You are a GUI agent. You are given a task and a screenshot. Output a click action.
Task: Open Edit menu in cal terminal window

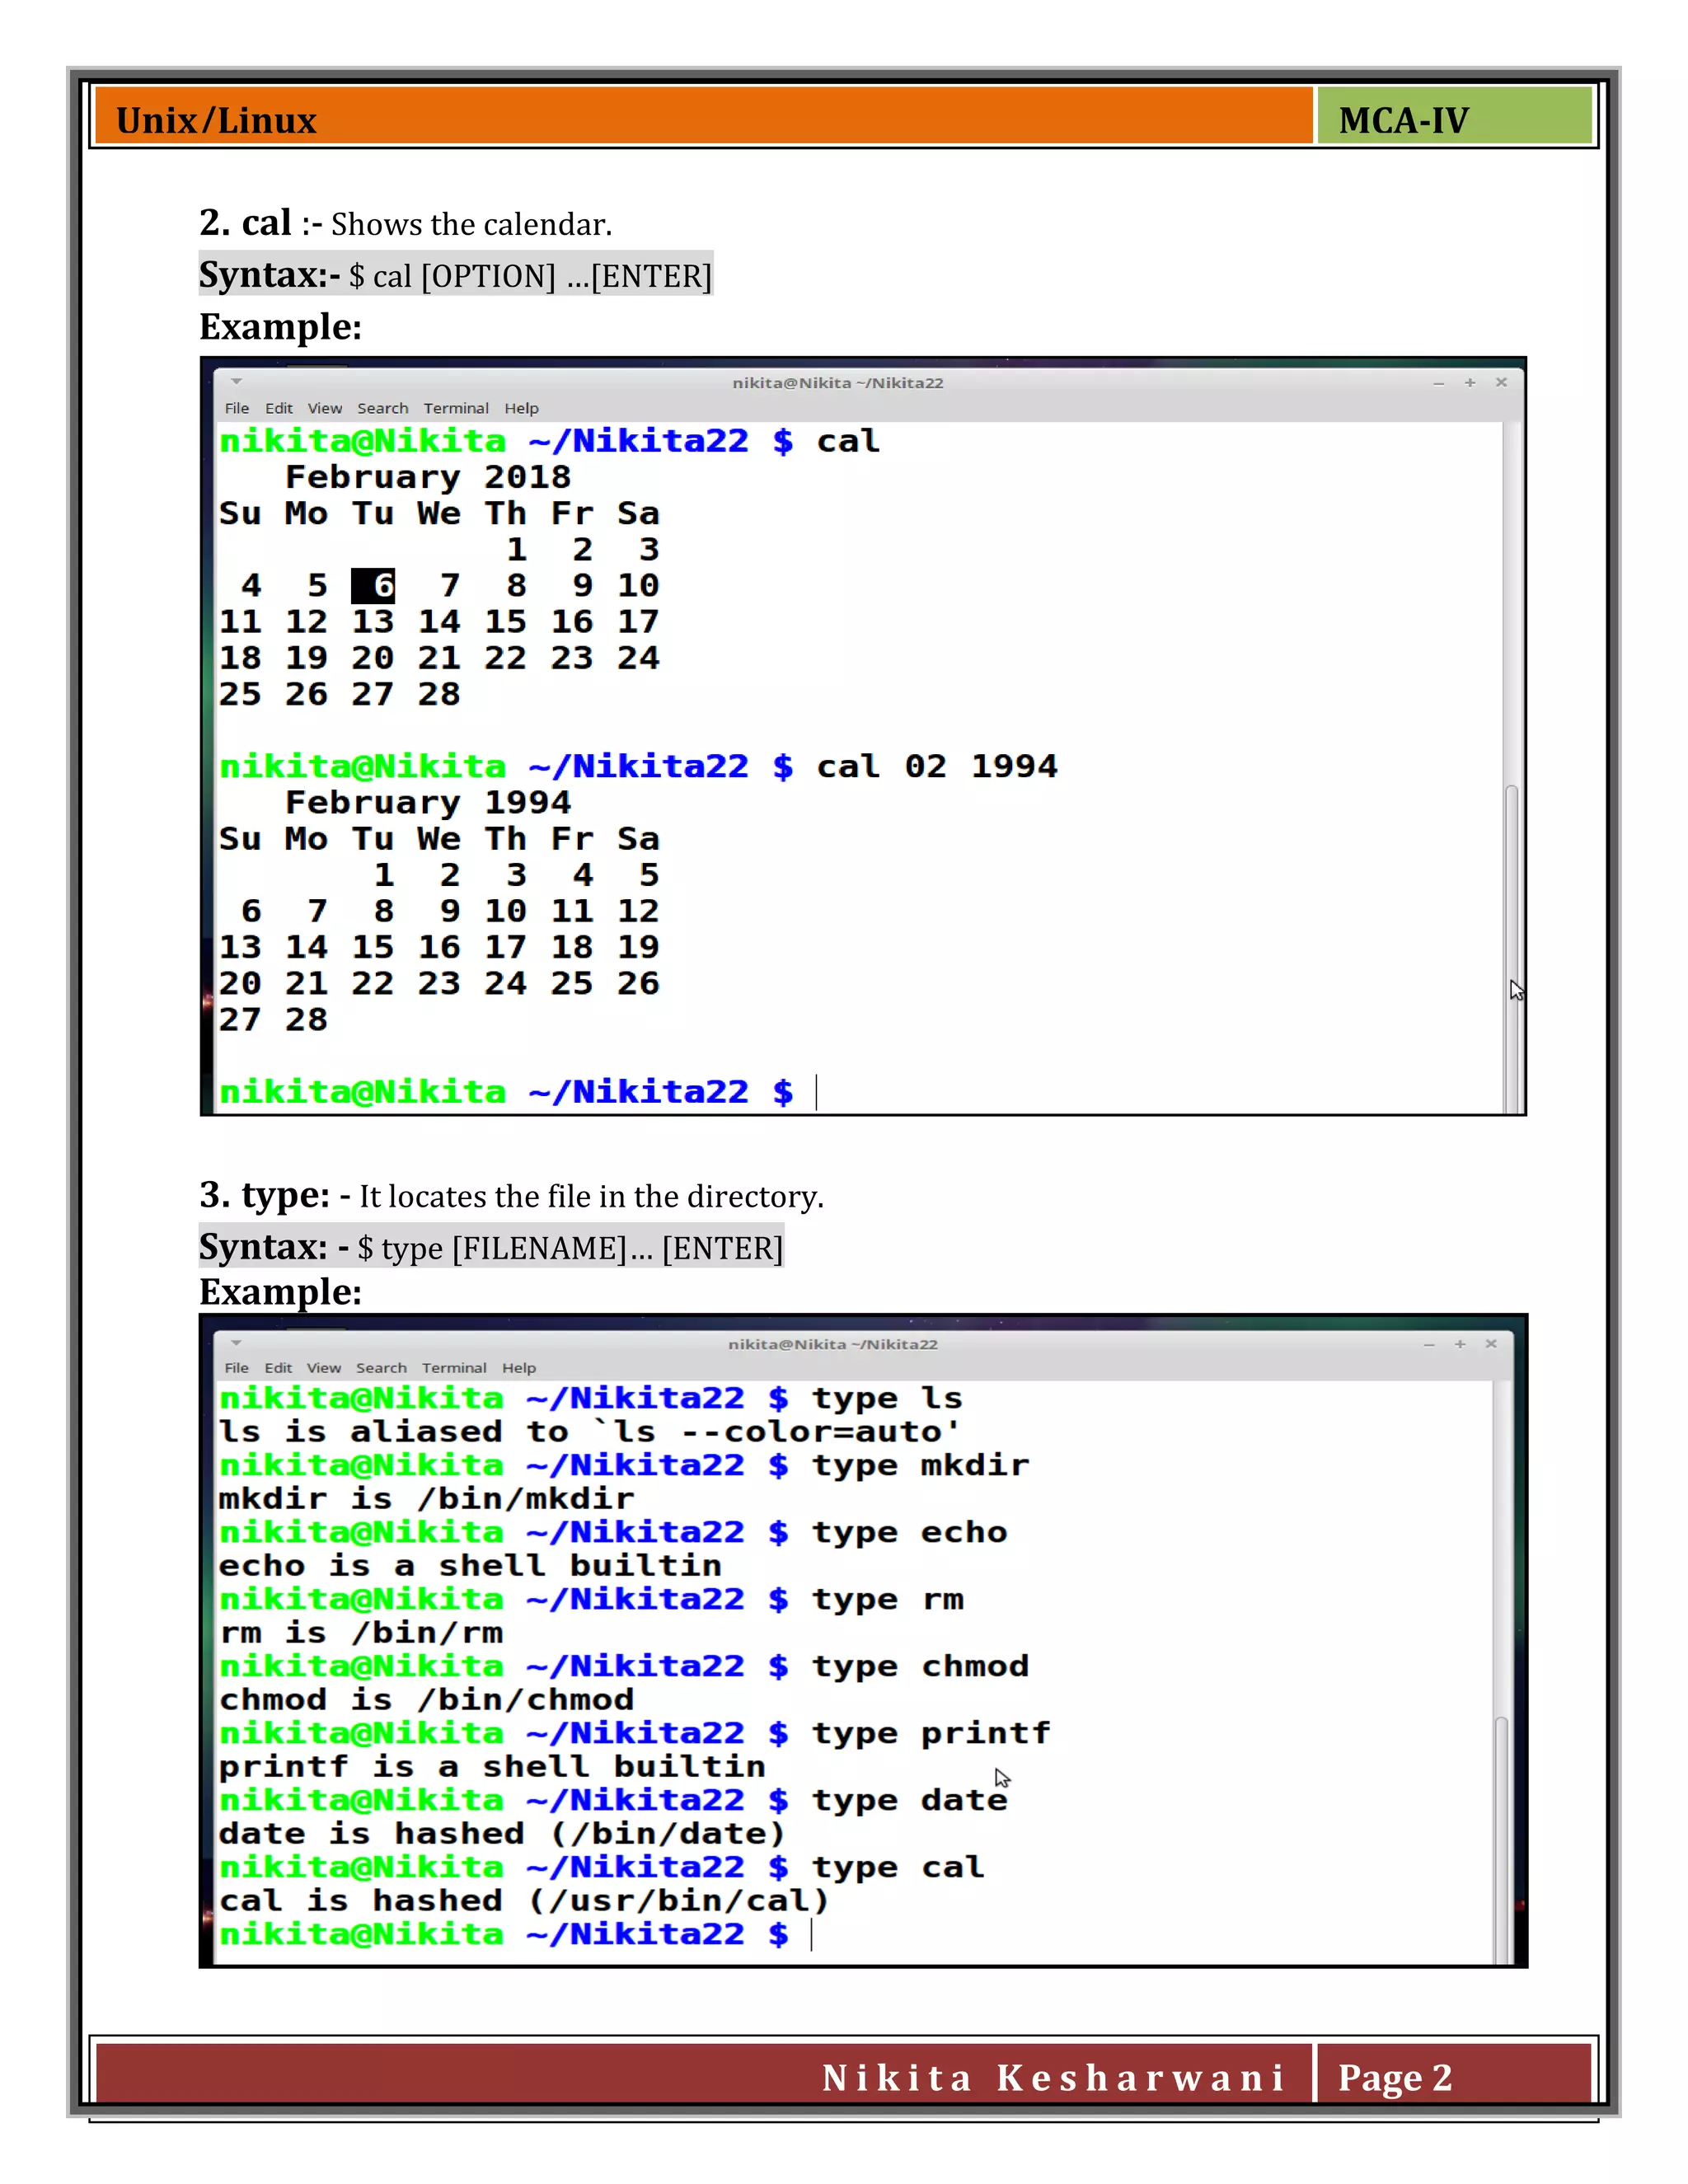[279, 408]
